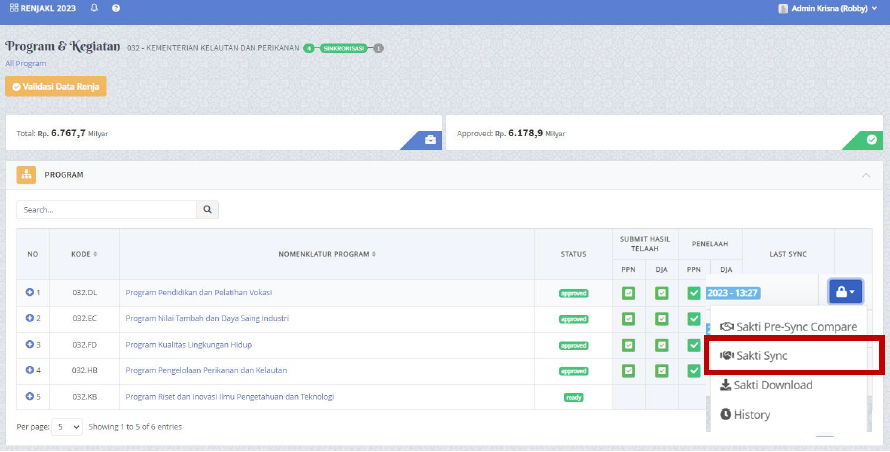
Task: Open RENJAKL 2023 home grid icon
Action: (x=13, y=8)
